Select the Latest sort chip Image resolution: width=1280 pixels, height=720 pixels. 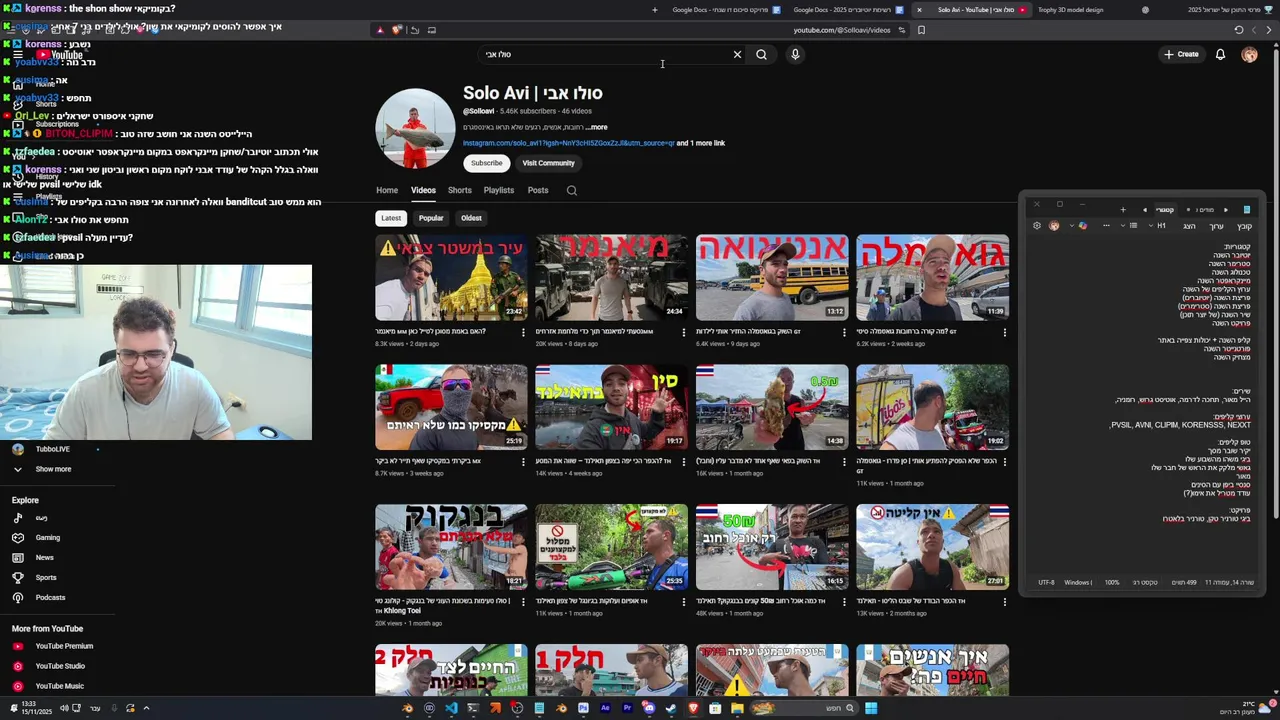[391, 218]
